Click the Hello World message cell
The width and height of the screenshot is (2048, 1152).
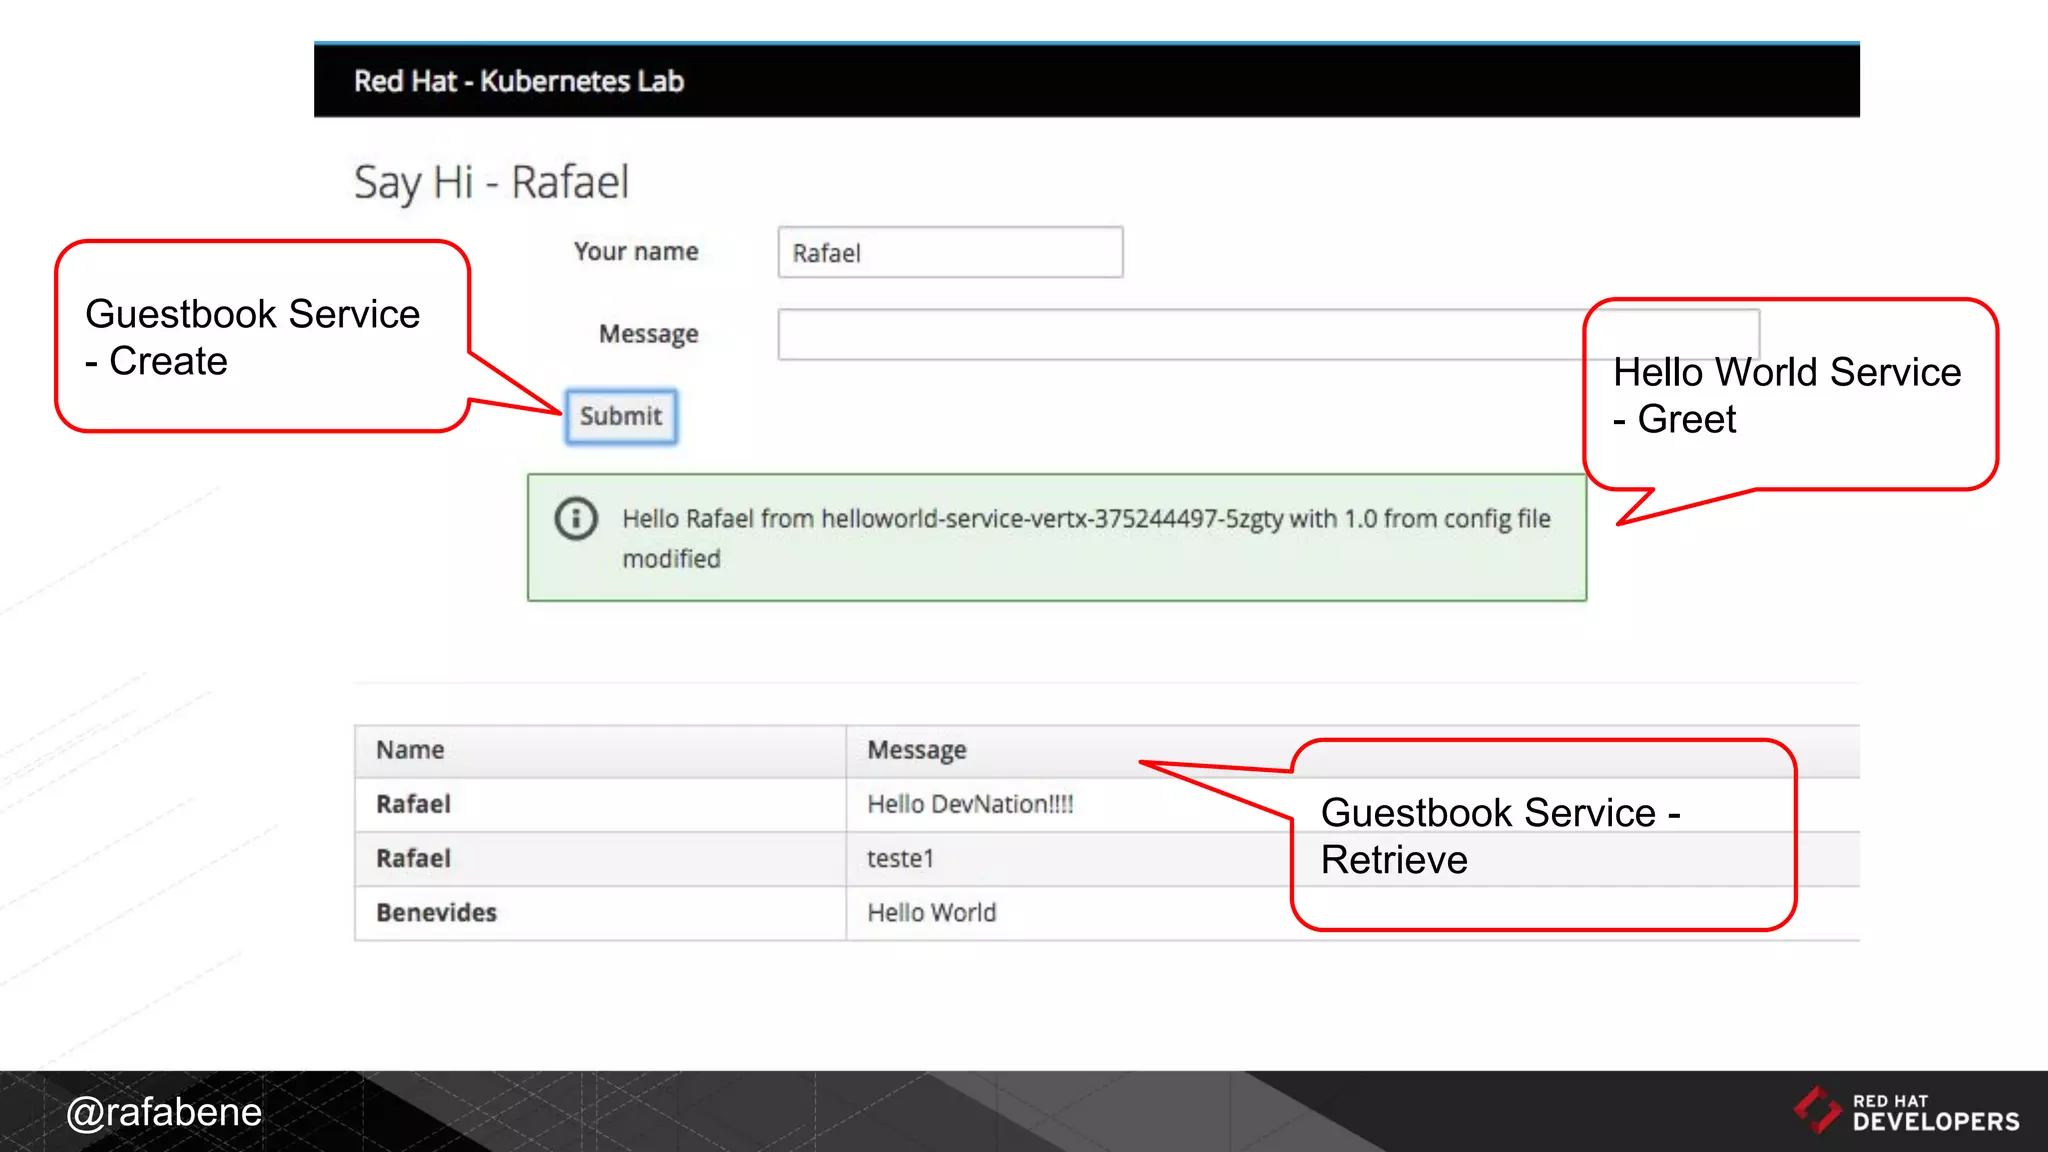click(x=931, y=912)
